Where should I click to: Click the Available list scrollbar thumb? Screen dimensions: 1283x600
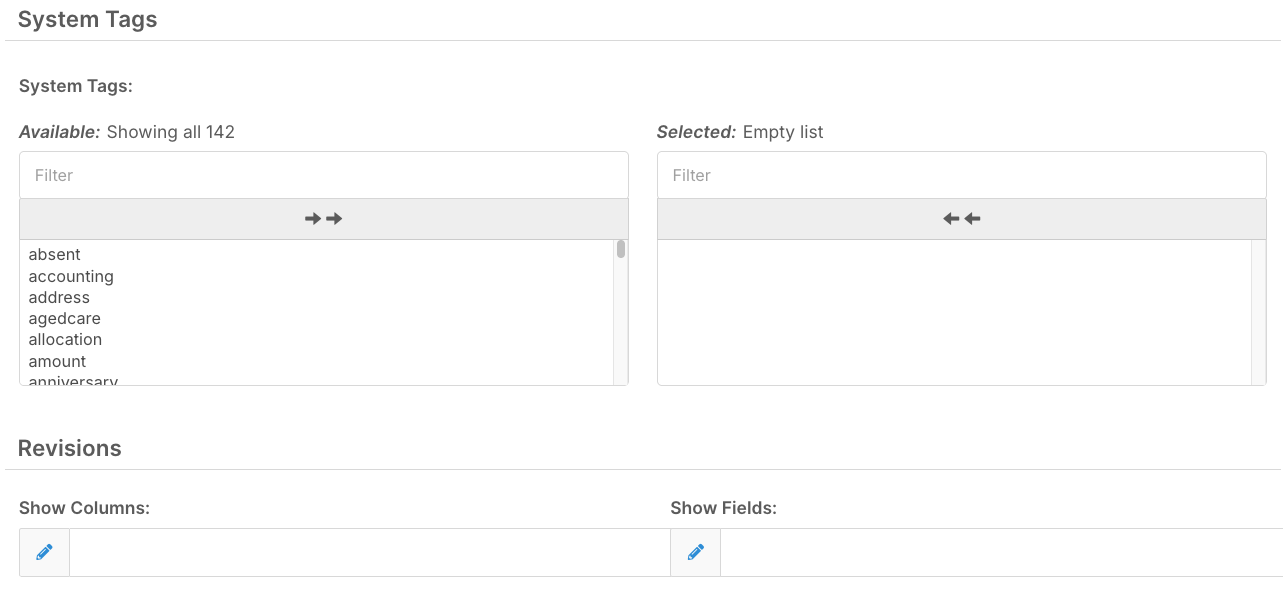[x=621, y=249]
